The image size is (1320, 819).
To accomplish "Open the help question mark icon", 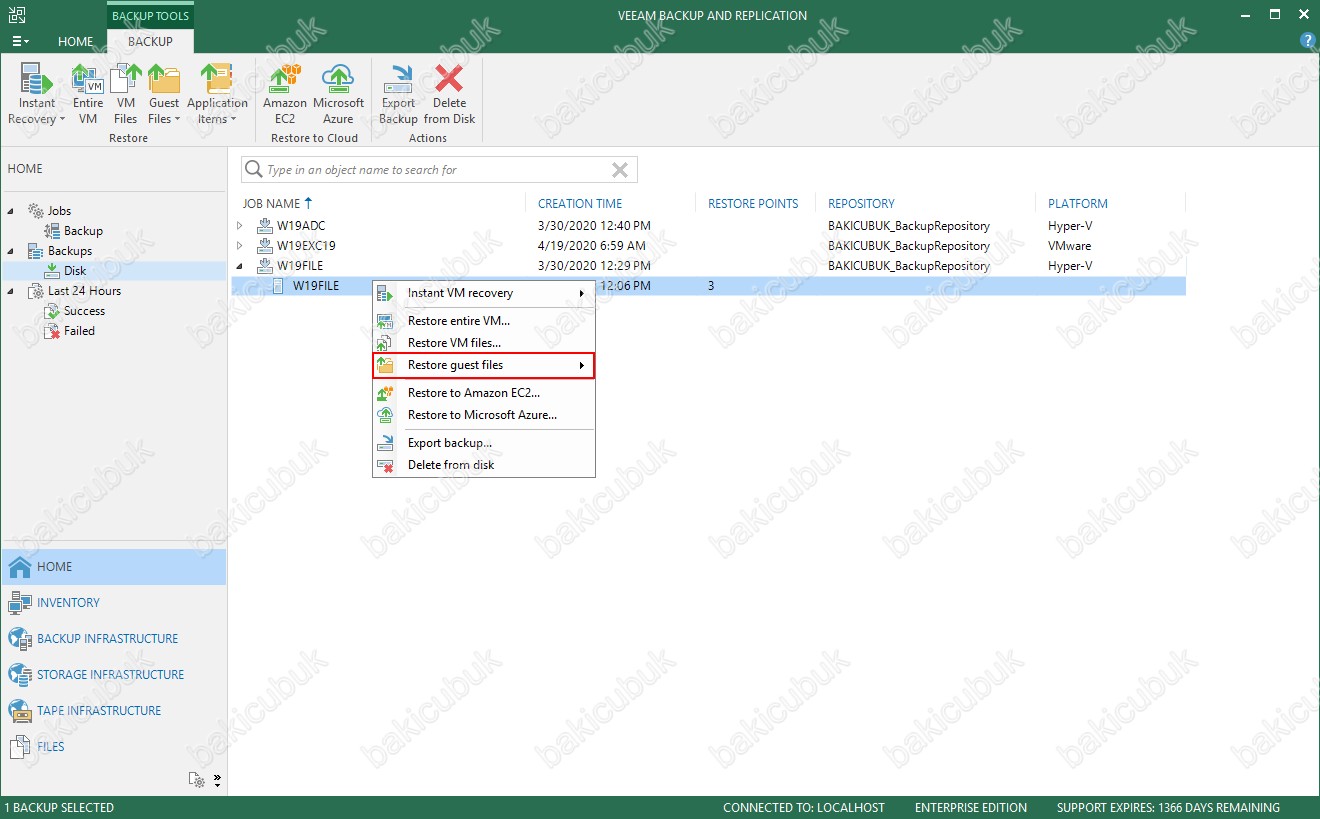I will (1307, 41).
